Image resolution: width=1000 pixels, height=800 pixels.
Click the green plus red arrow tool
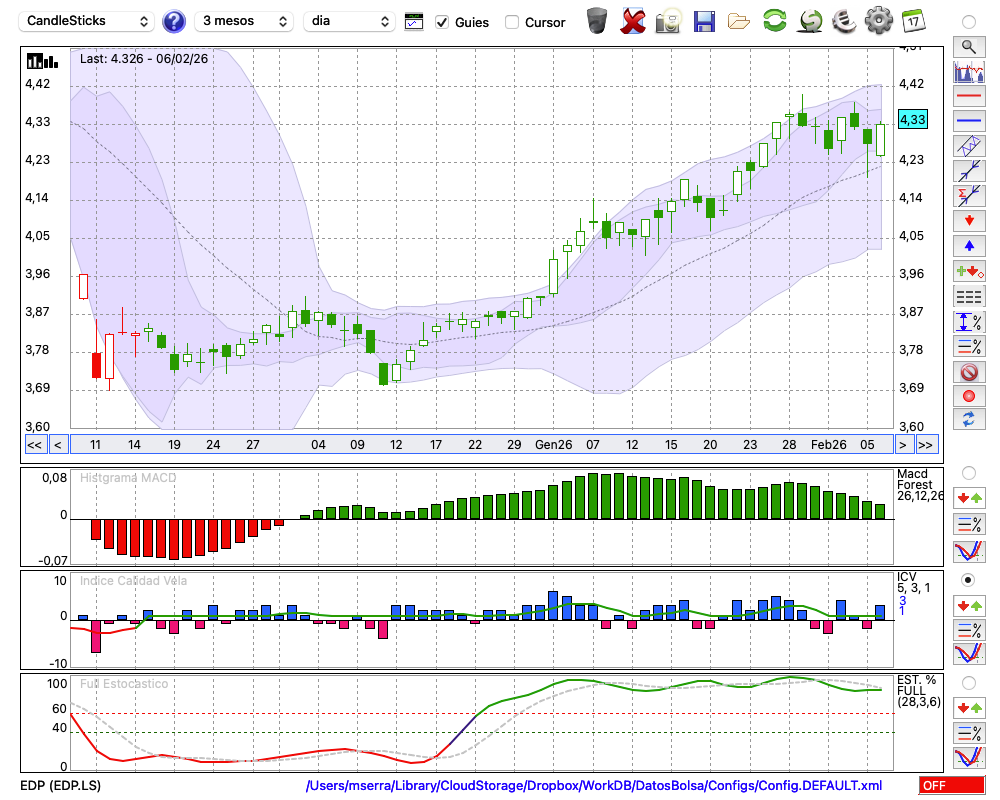coord(969,272)
